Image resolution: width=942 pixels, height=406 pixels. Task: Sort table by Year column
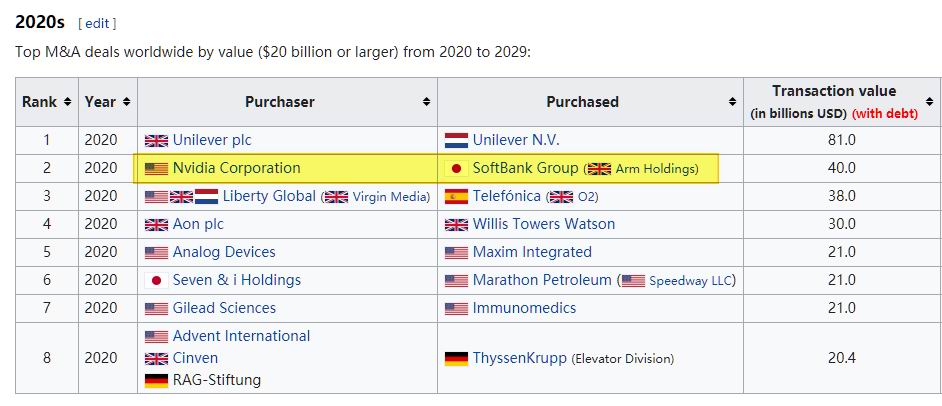tap(127, 102)
